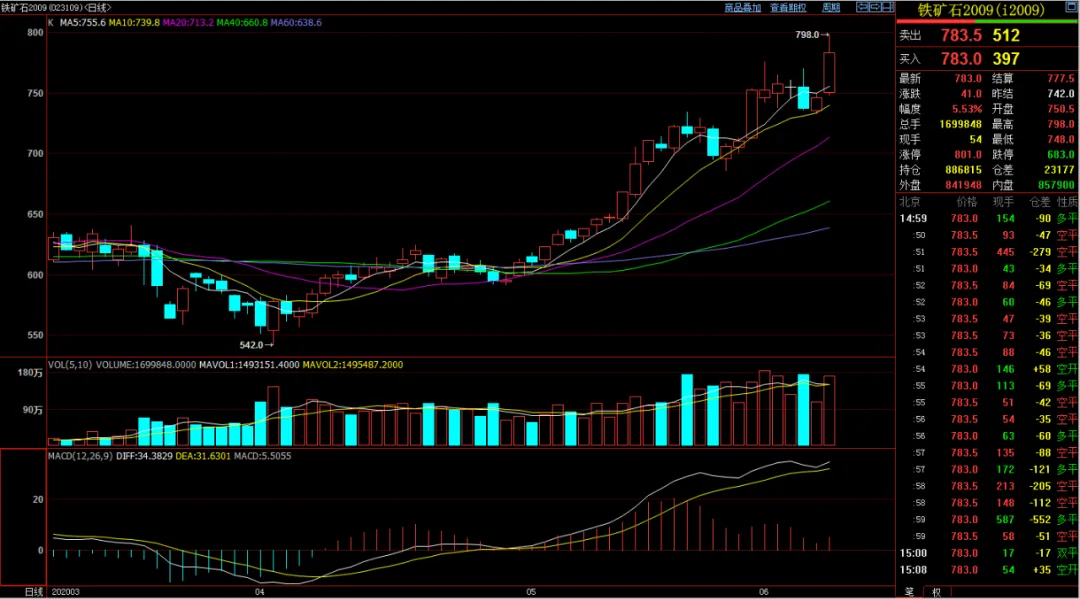Select the tick volume 587
Viewport: 1080px width, 599px height.
click(x=1006, y=519)
